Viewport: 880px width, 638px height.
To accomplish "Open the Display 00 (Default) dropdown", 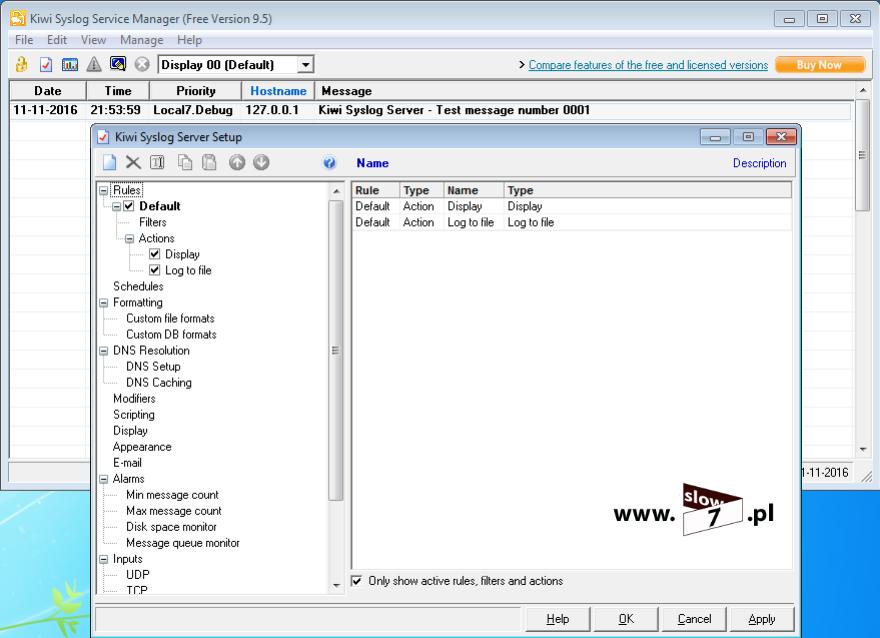I will tap(305, 65).
